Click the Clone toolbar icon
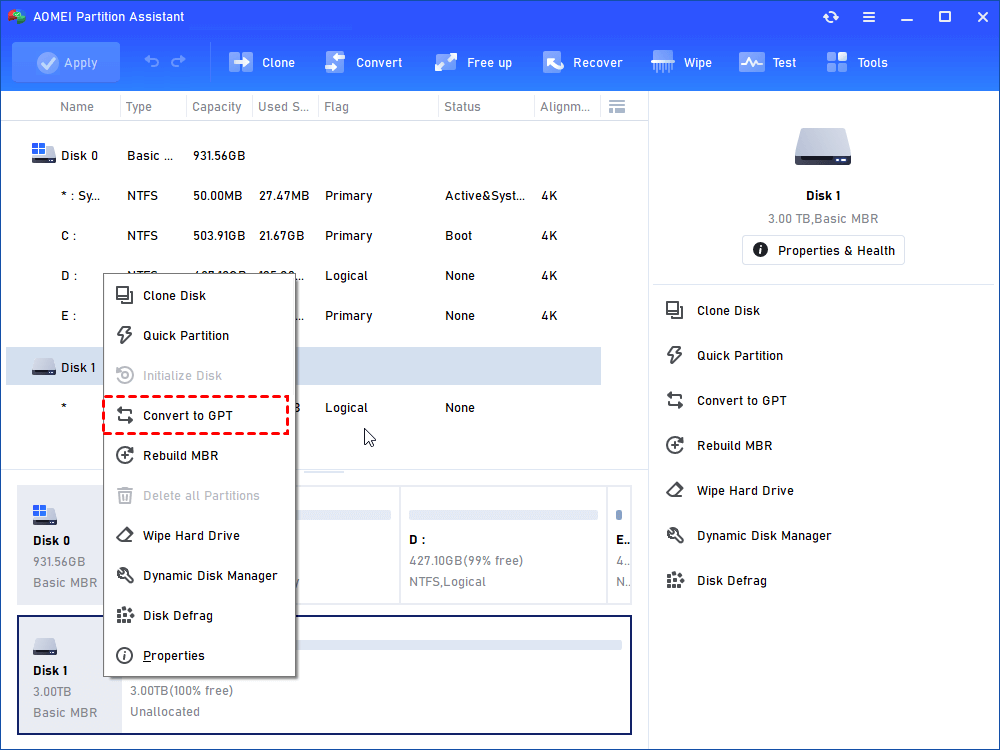 (242, 62)
